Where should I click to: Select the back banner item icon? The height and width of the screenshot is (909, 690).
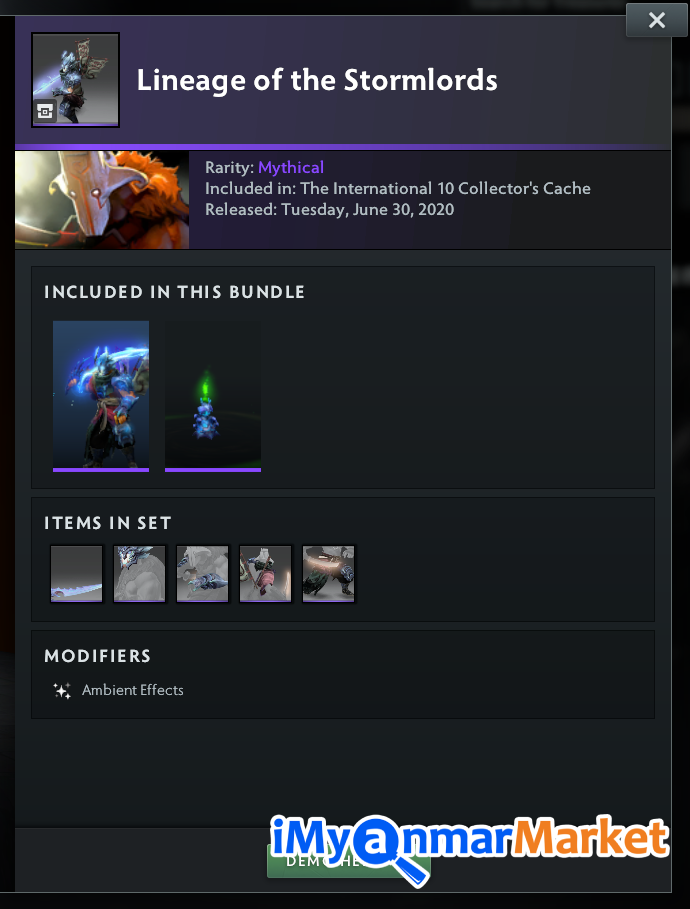pos(266,573)
